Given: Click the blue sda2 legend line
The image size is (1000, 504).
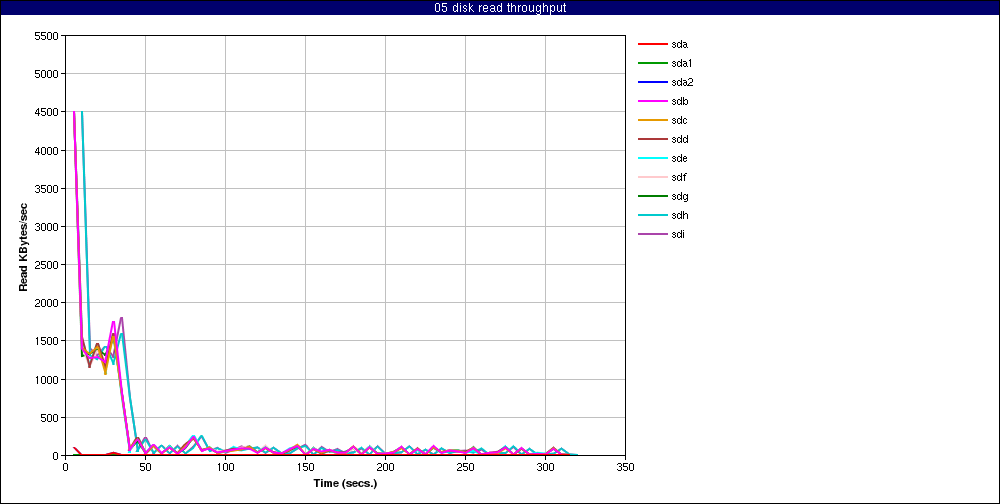Looking at the screenshot, I should pos(652,83).
